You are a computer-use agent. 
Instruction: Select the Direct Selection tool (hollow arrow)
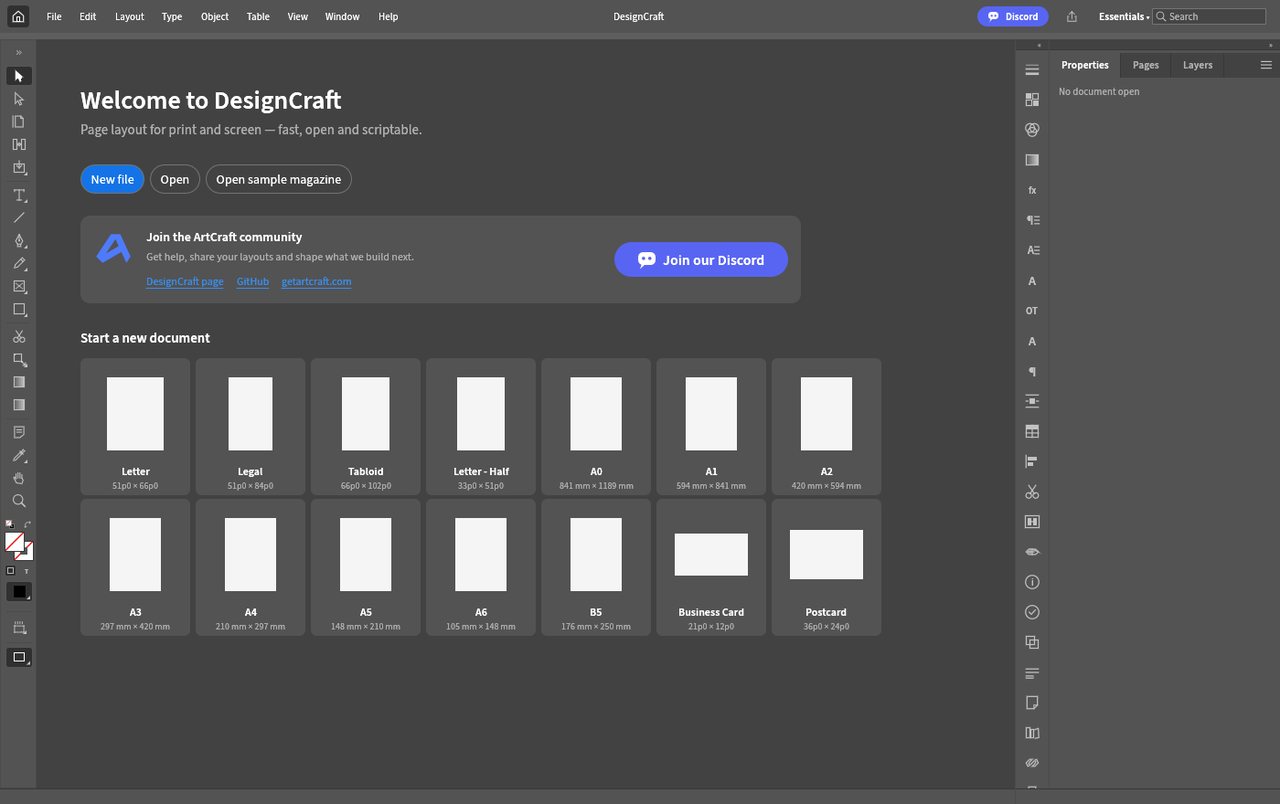19,99
